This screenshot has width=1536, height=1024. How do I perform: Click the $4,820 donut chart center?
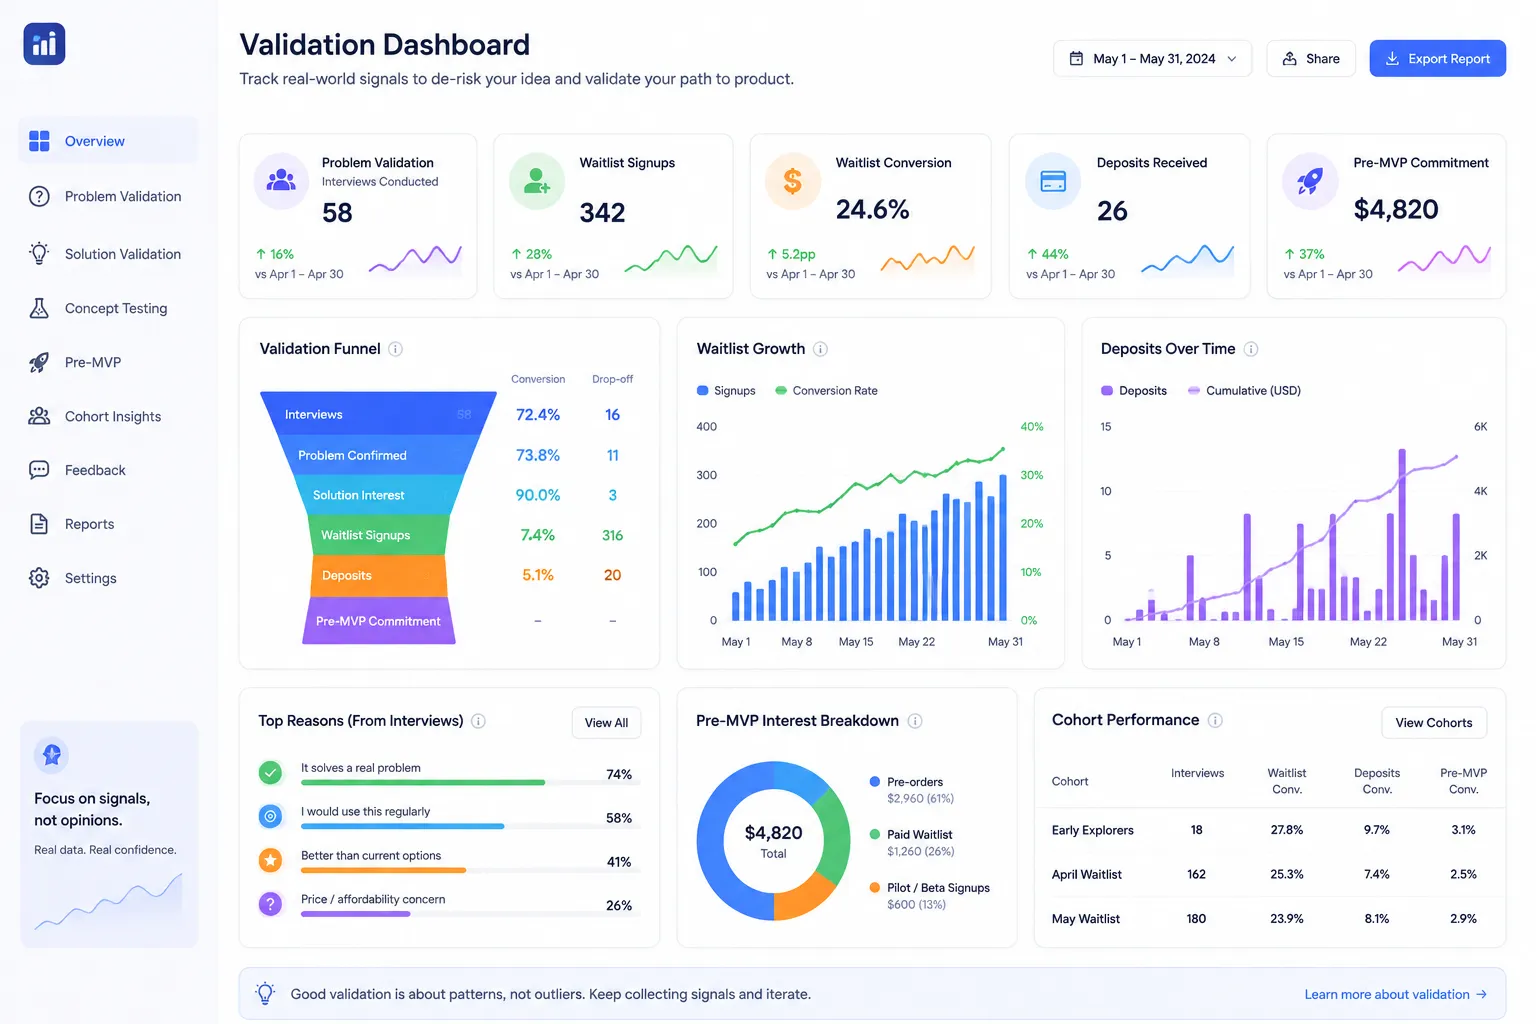[773, 841]
